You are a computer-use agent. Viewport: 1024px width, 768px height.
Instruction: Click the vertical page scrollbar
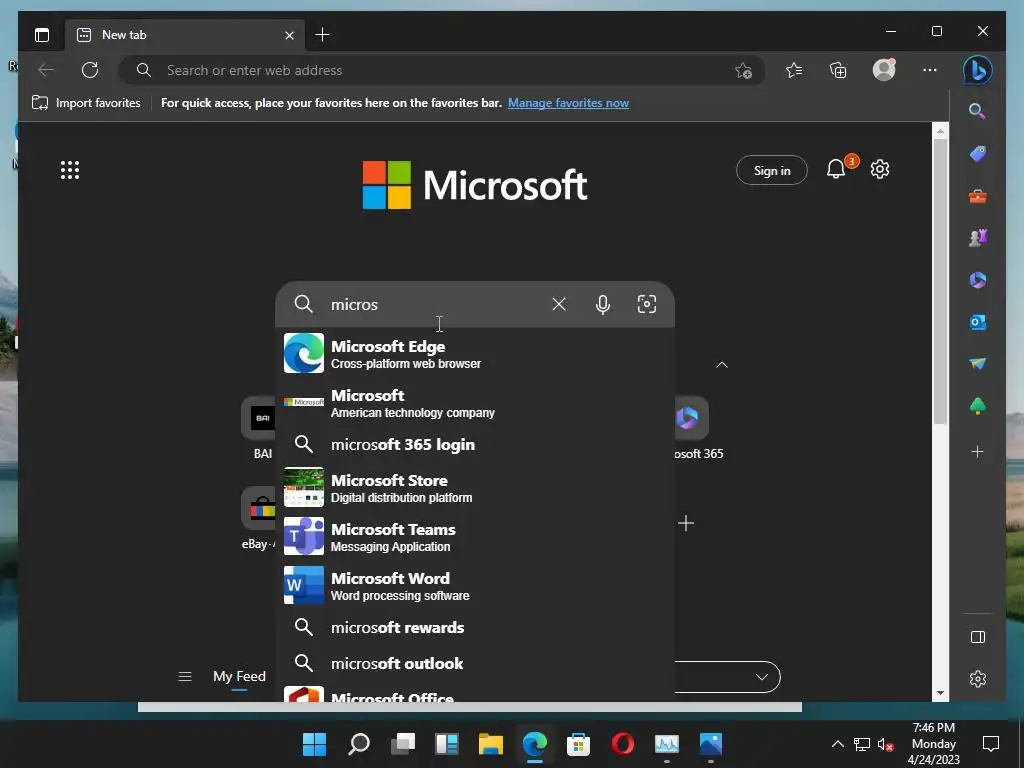[x=940, y=281]
